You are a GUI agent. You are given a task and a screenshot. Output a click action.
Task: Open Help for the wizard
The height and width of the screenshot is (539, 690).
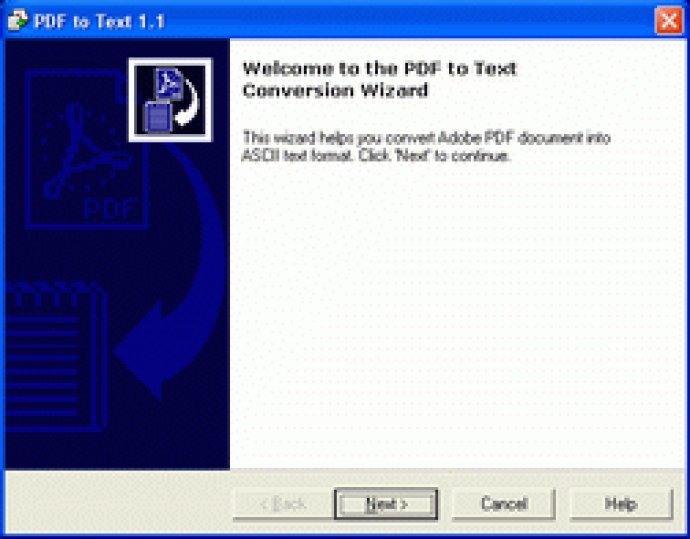pos(621,504)
